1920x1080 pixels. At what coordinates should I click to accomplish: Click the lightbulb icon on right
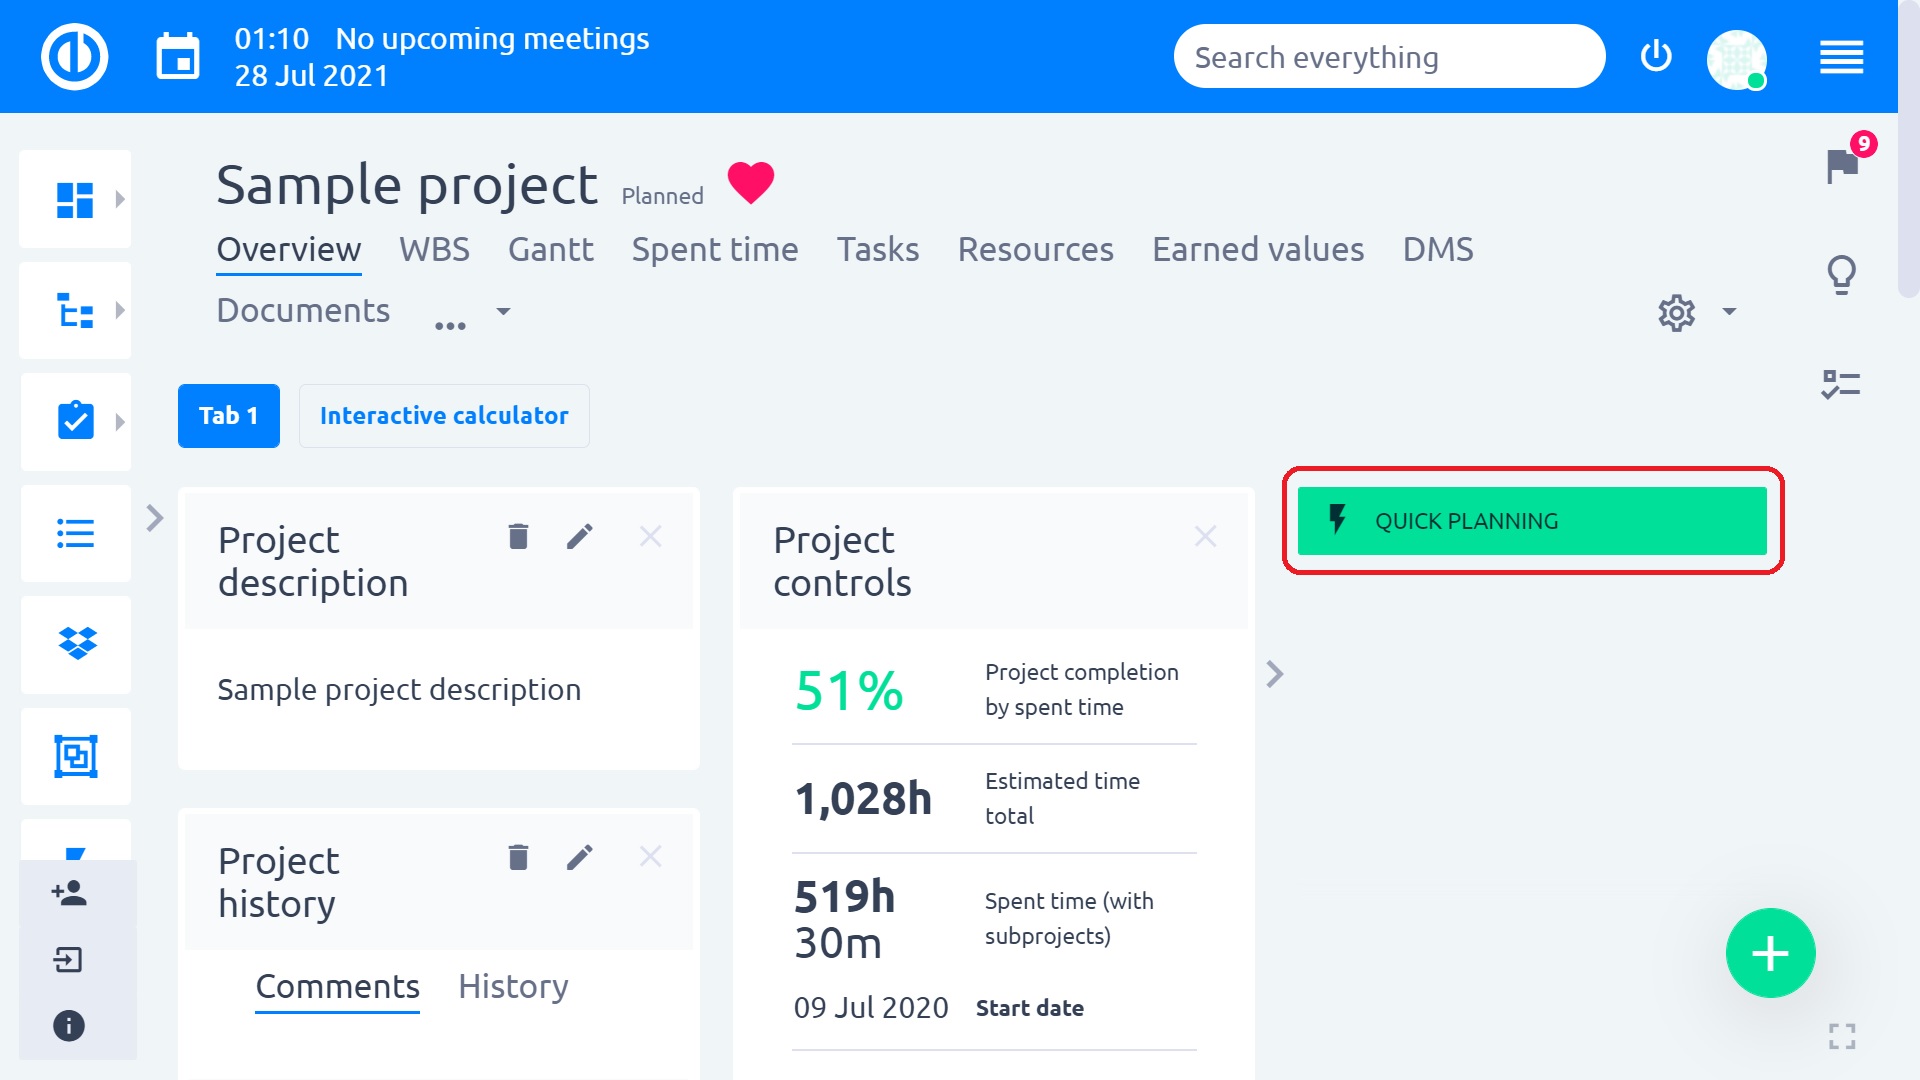tap(1841, 274)
